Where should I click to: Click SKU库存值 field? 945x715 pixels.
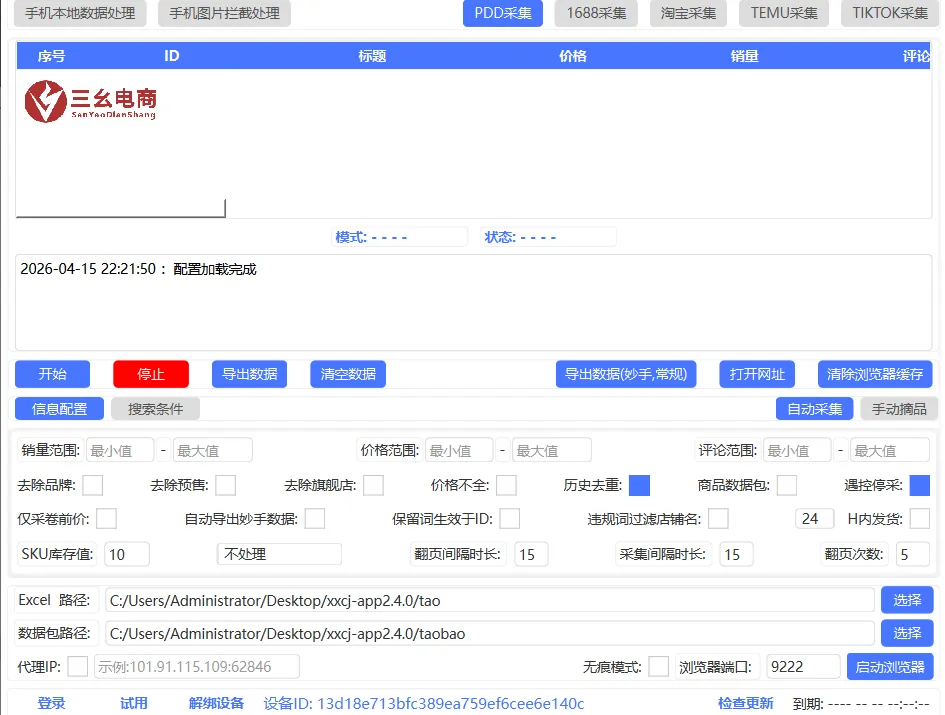click(x=127, y=554)
